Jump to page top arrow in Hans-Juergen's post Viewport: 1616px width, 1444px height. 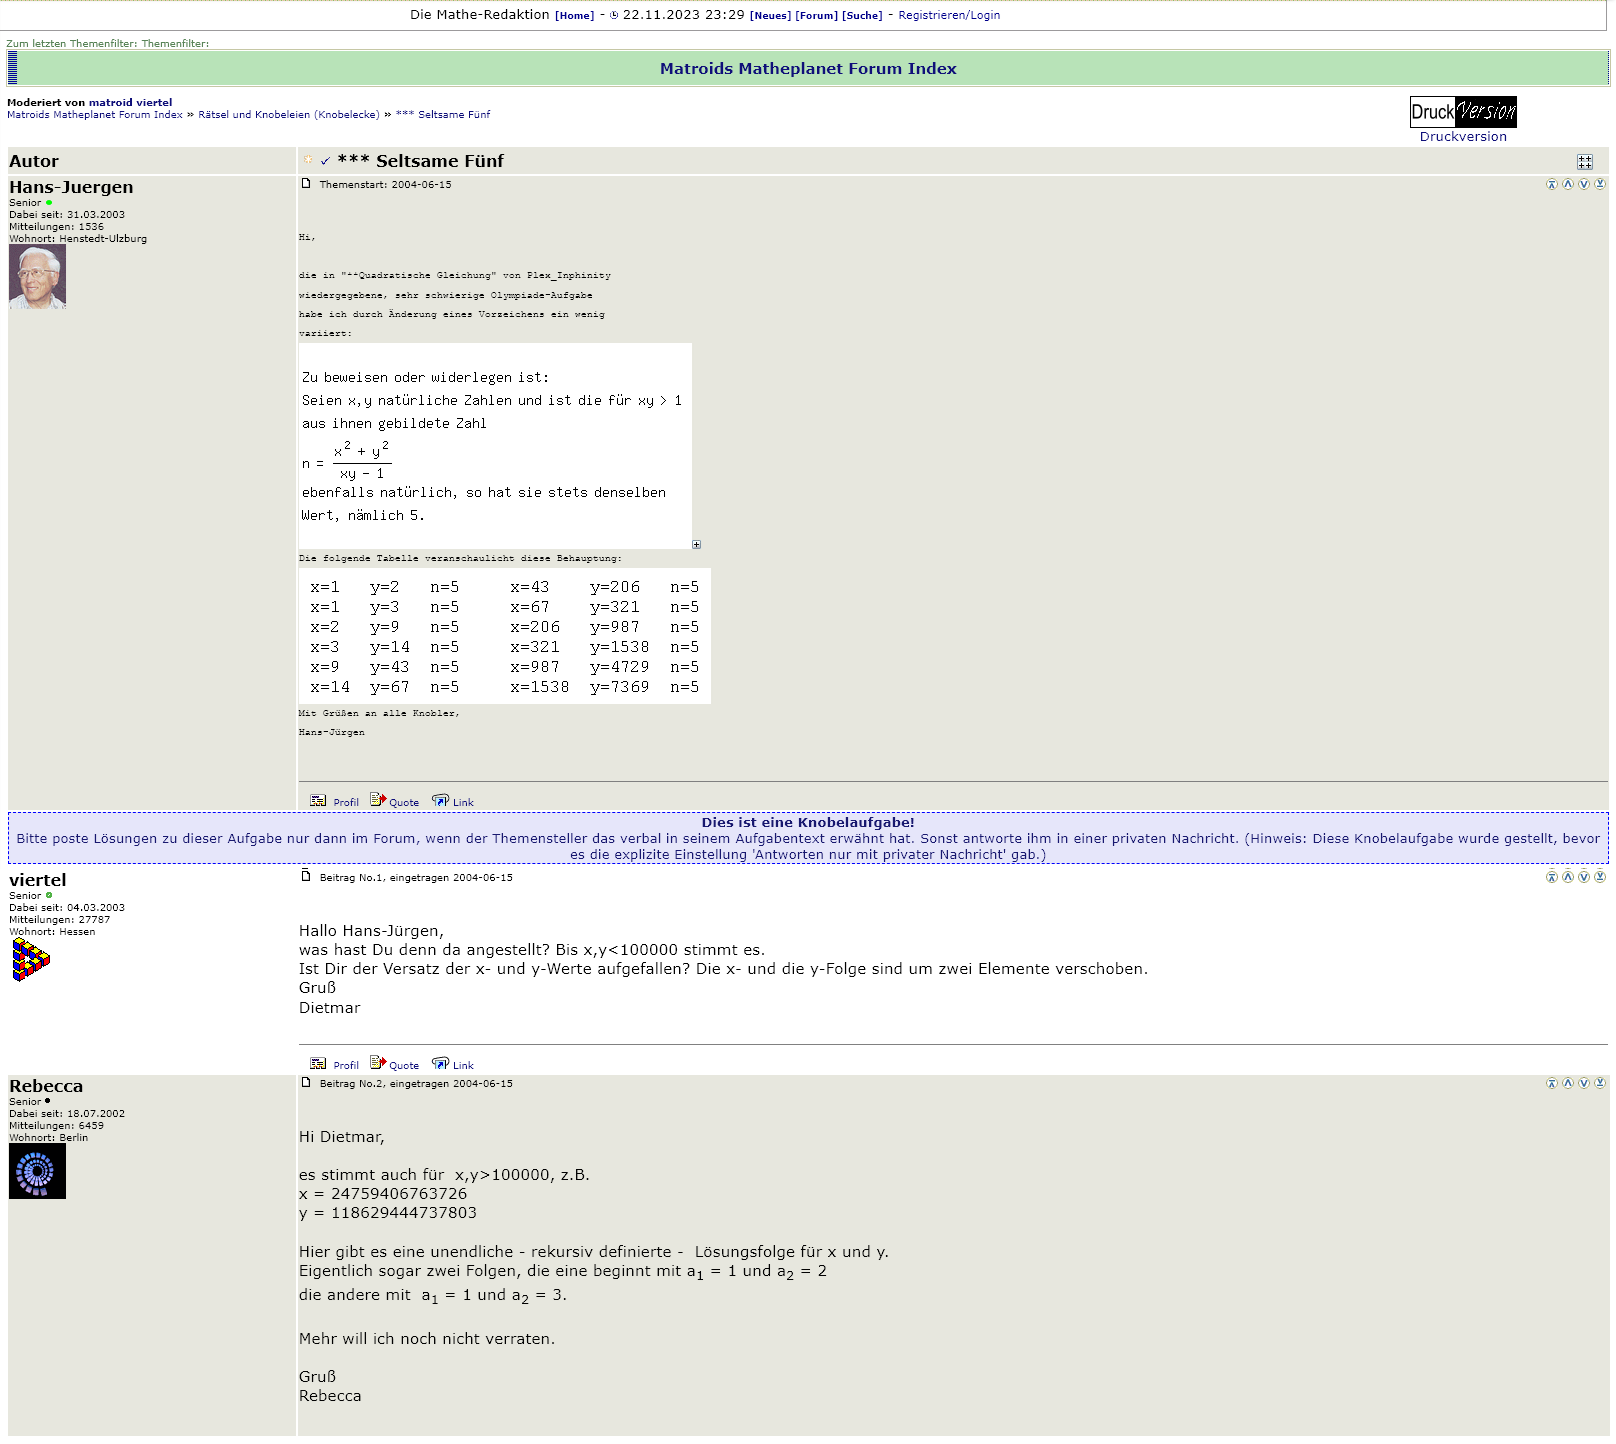click(1551, 184)
